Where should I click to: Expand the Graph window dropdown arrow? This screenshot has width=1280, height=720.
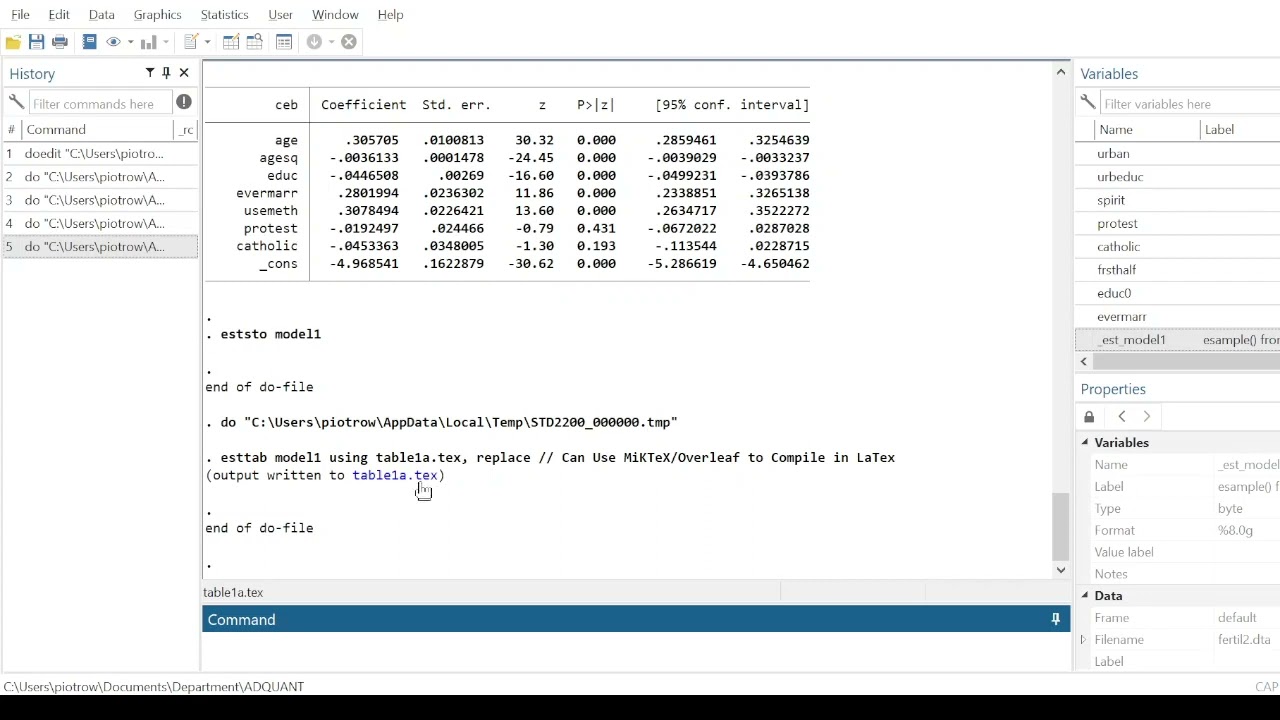pyautogui.click(x=165, y=42)
